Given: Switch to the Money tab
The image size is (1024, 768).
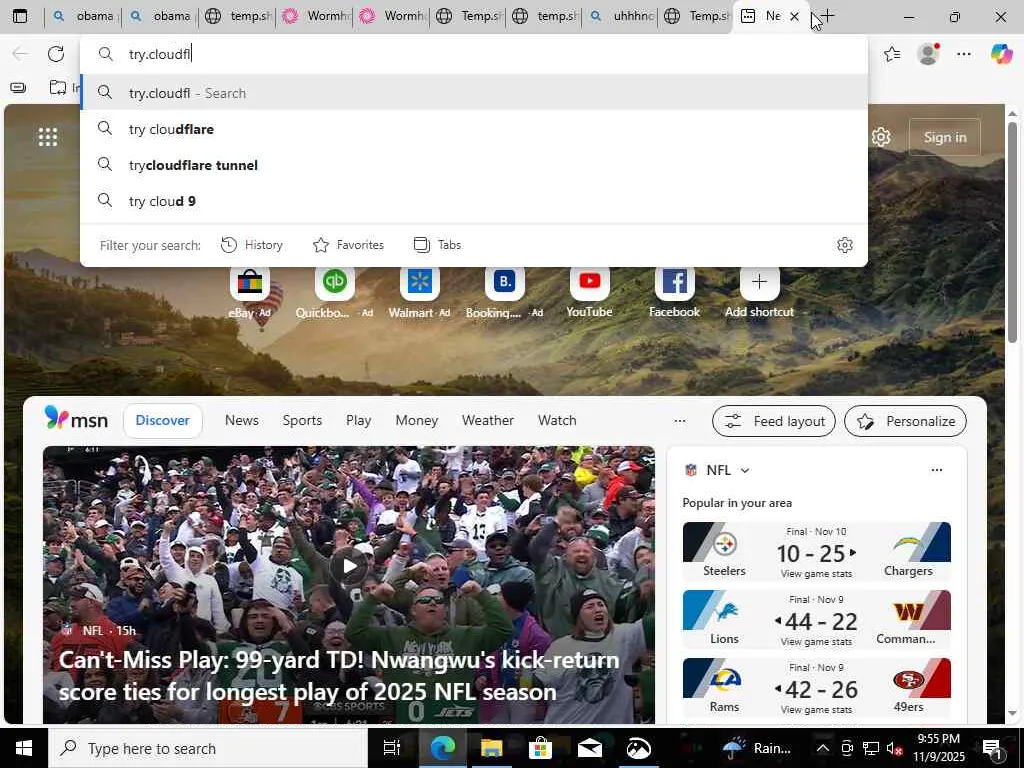Looking at the screenshot, I should coord(417,421).
